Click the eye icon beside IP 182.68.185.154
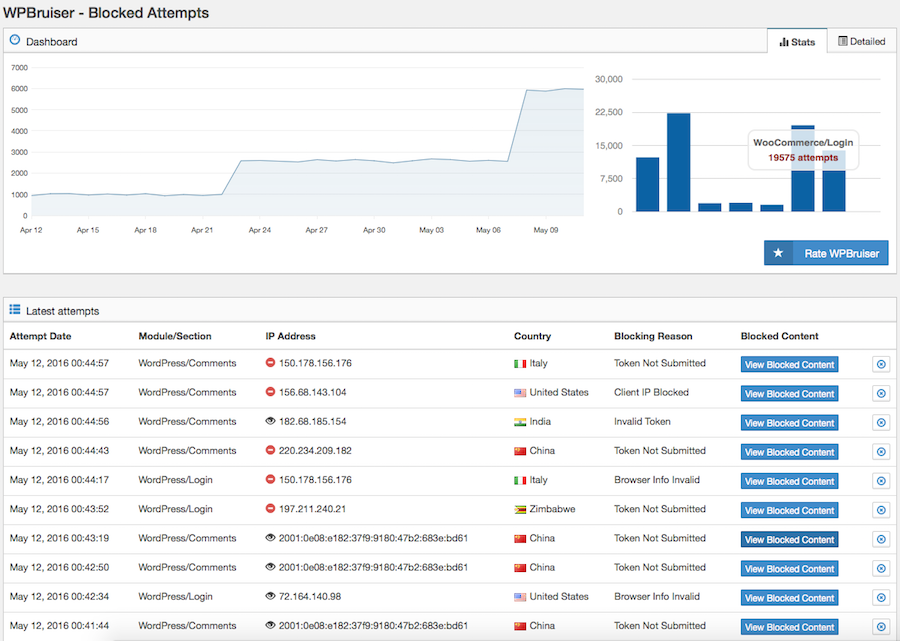Viewport: 900px width, 641px height. (x=270, y=422)
